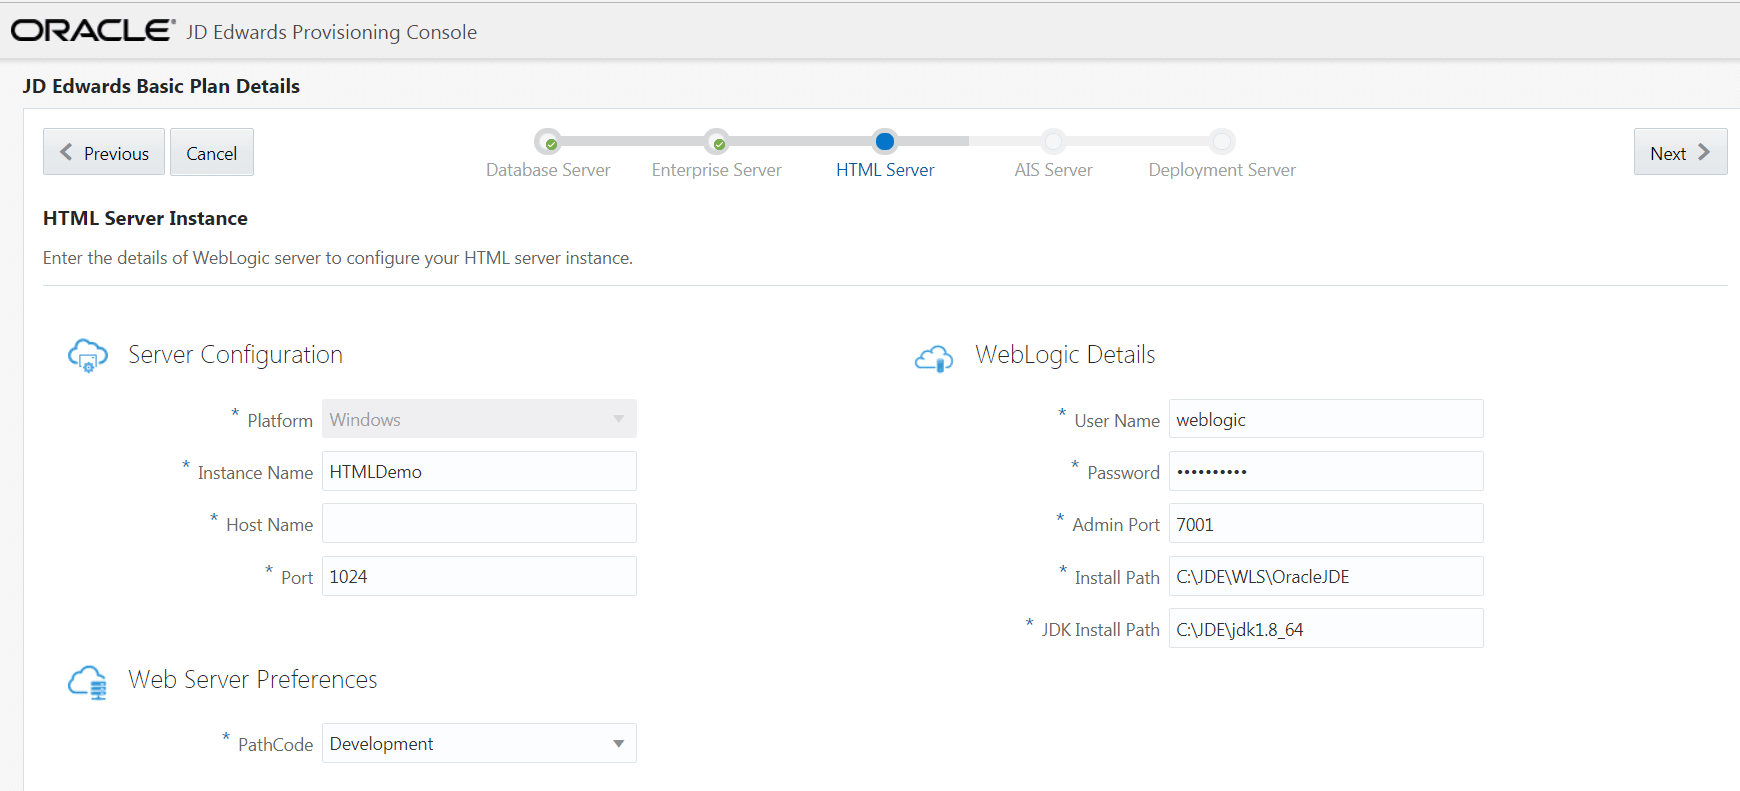The image size is (1740, 791).
Task: Go to the Previous step
Action: coord(104,152)
